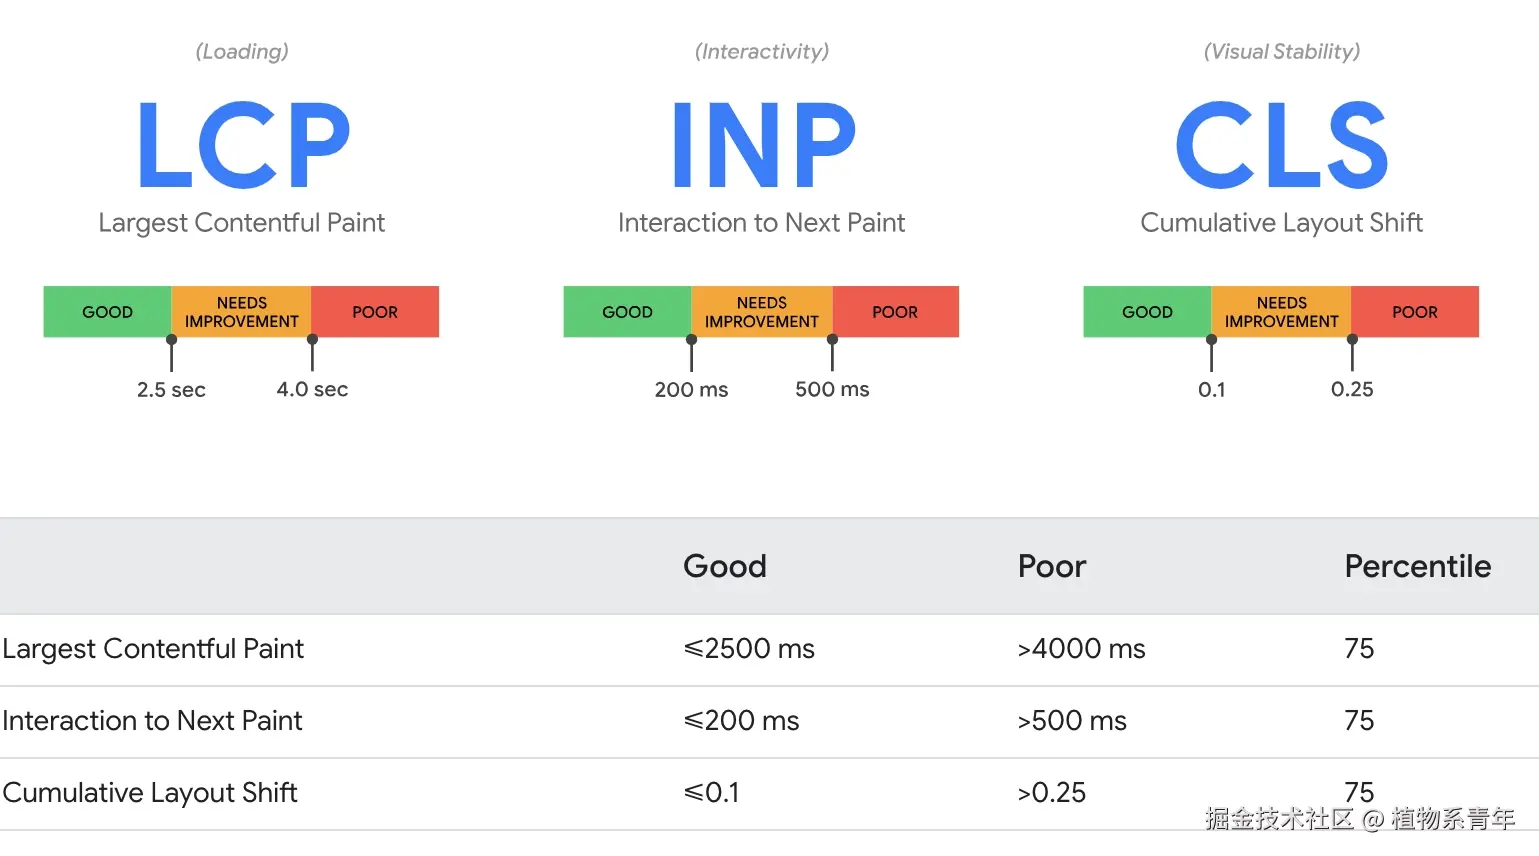Click the (Visual Stability) caption text
This screenshot has width=1539, height=856.
tap(1281, 51)
